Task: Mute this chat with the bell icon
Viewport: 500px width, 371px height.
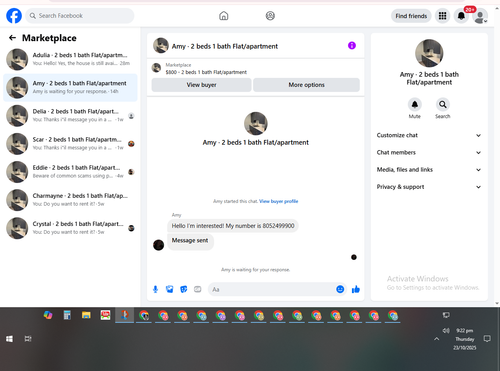Action: tap(415, 105)
